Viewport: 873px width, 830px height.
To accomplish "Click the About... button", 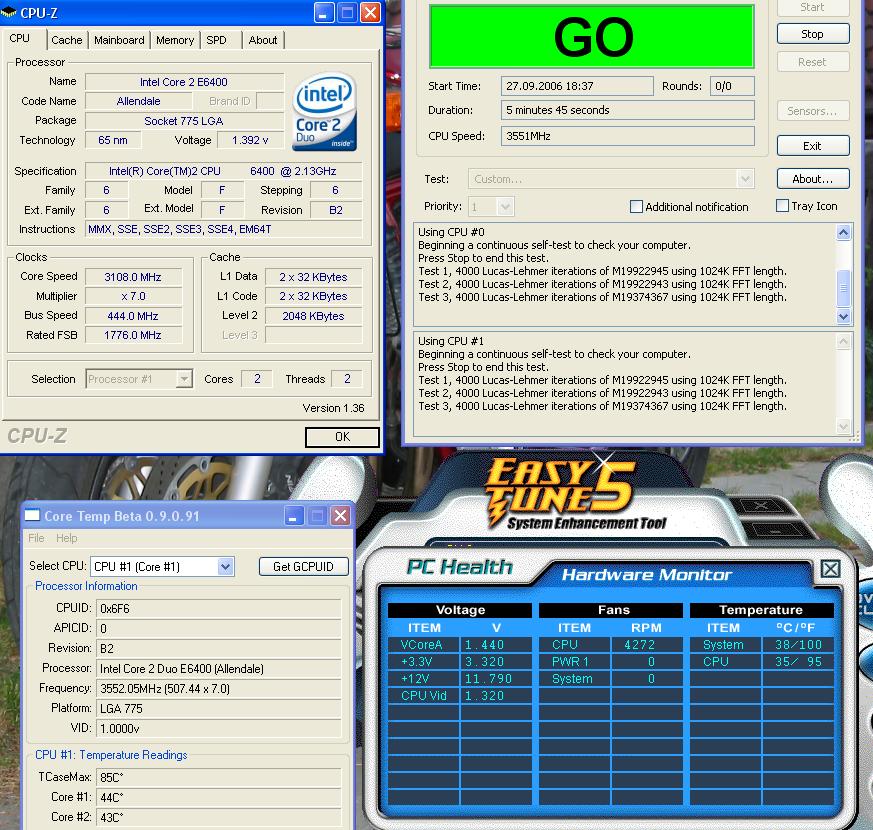I will pyautogui.click(x=813, y=179).
